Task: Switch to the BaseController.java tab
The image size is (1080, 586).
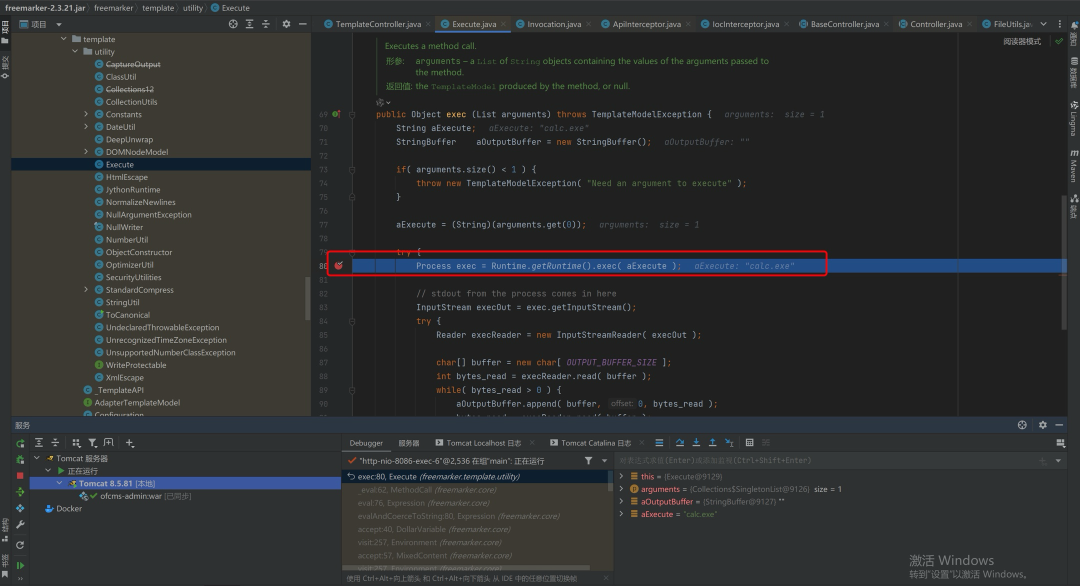Action: point(844,24)
